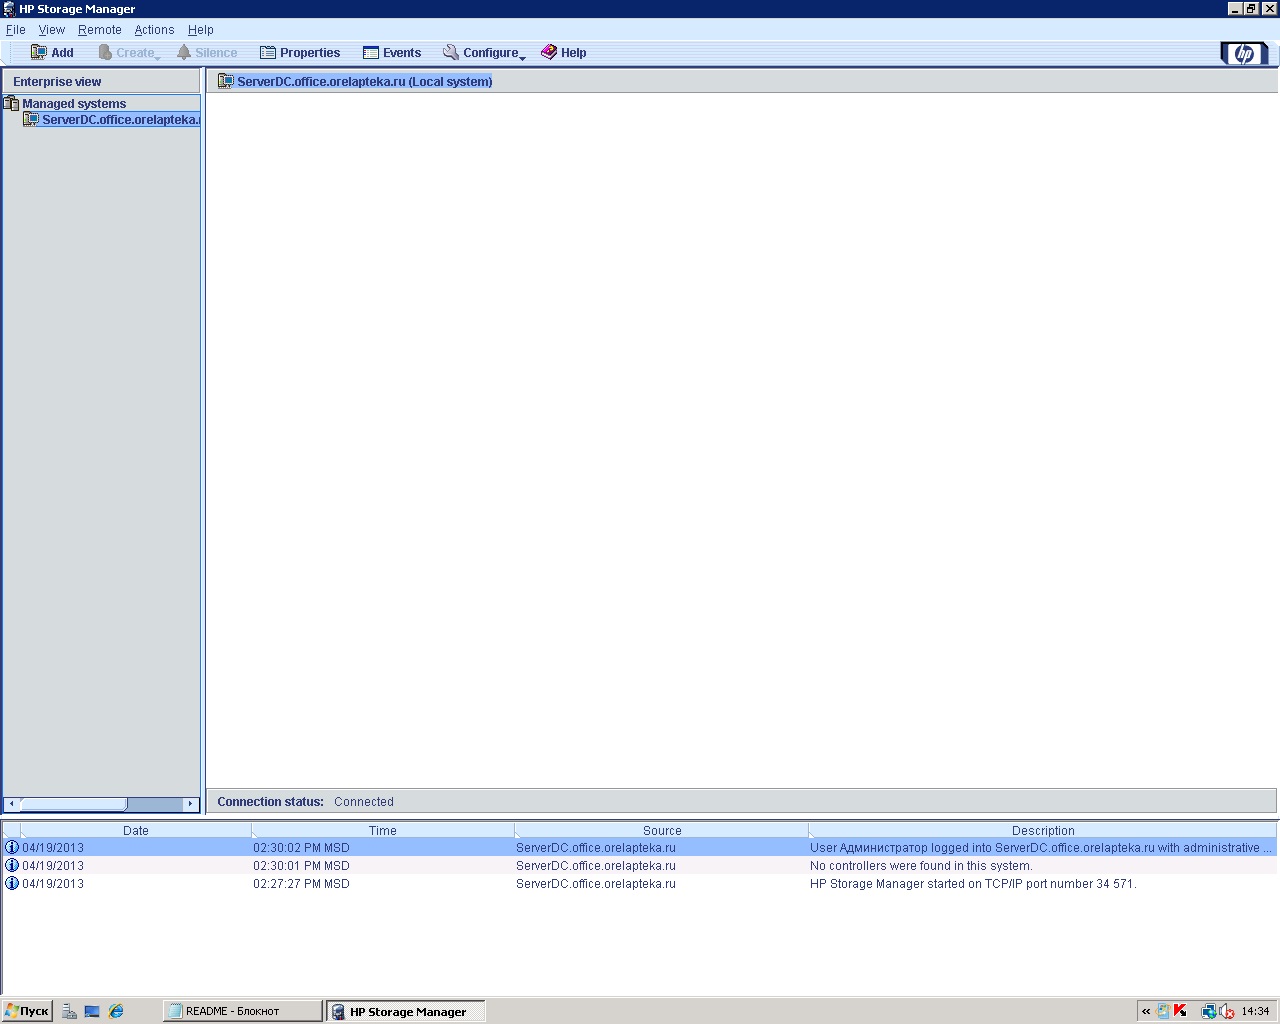Image resolution: width=1280 pixels, height=1024 pixels.
Task: Click info icon of 02:27:27 event
Action: (x=12, y=883)
